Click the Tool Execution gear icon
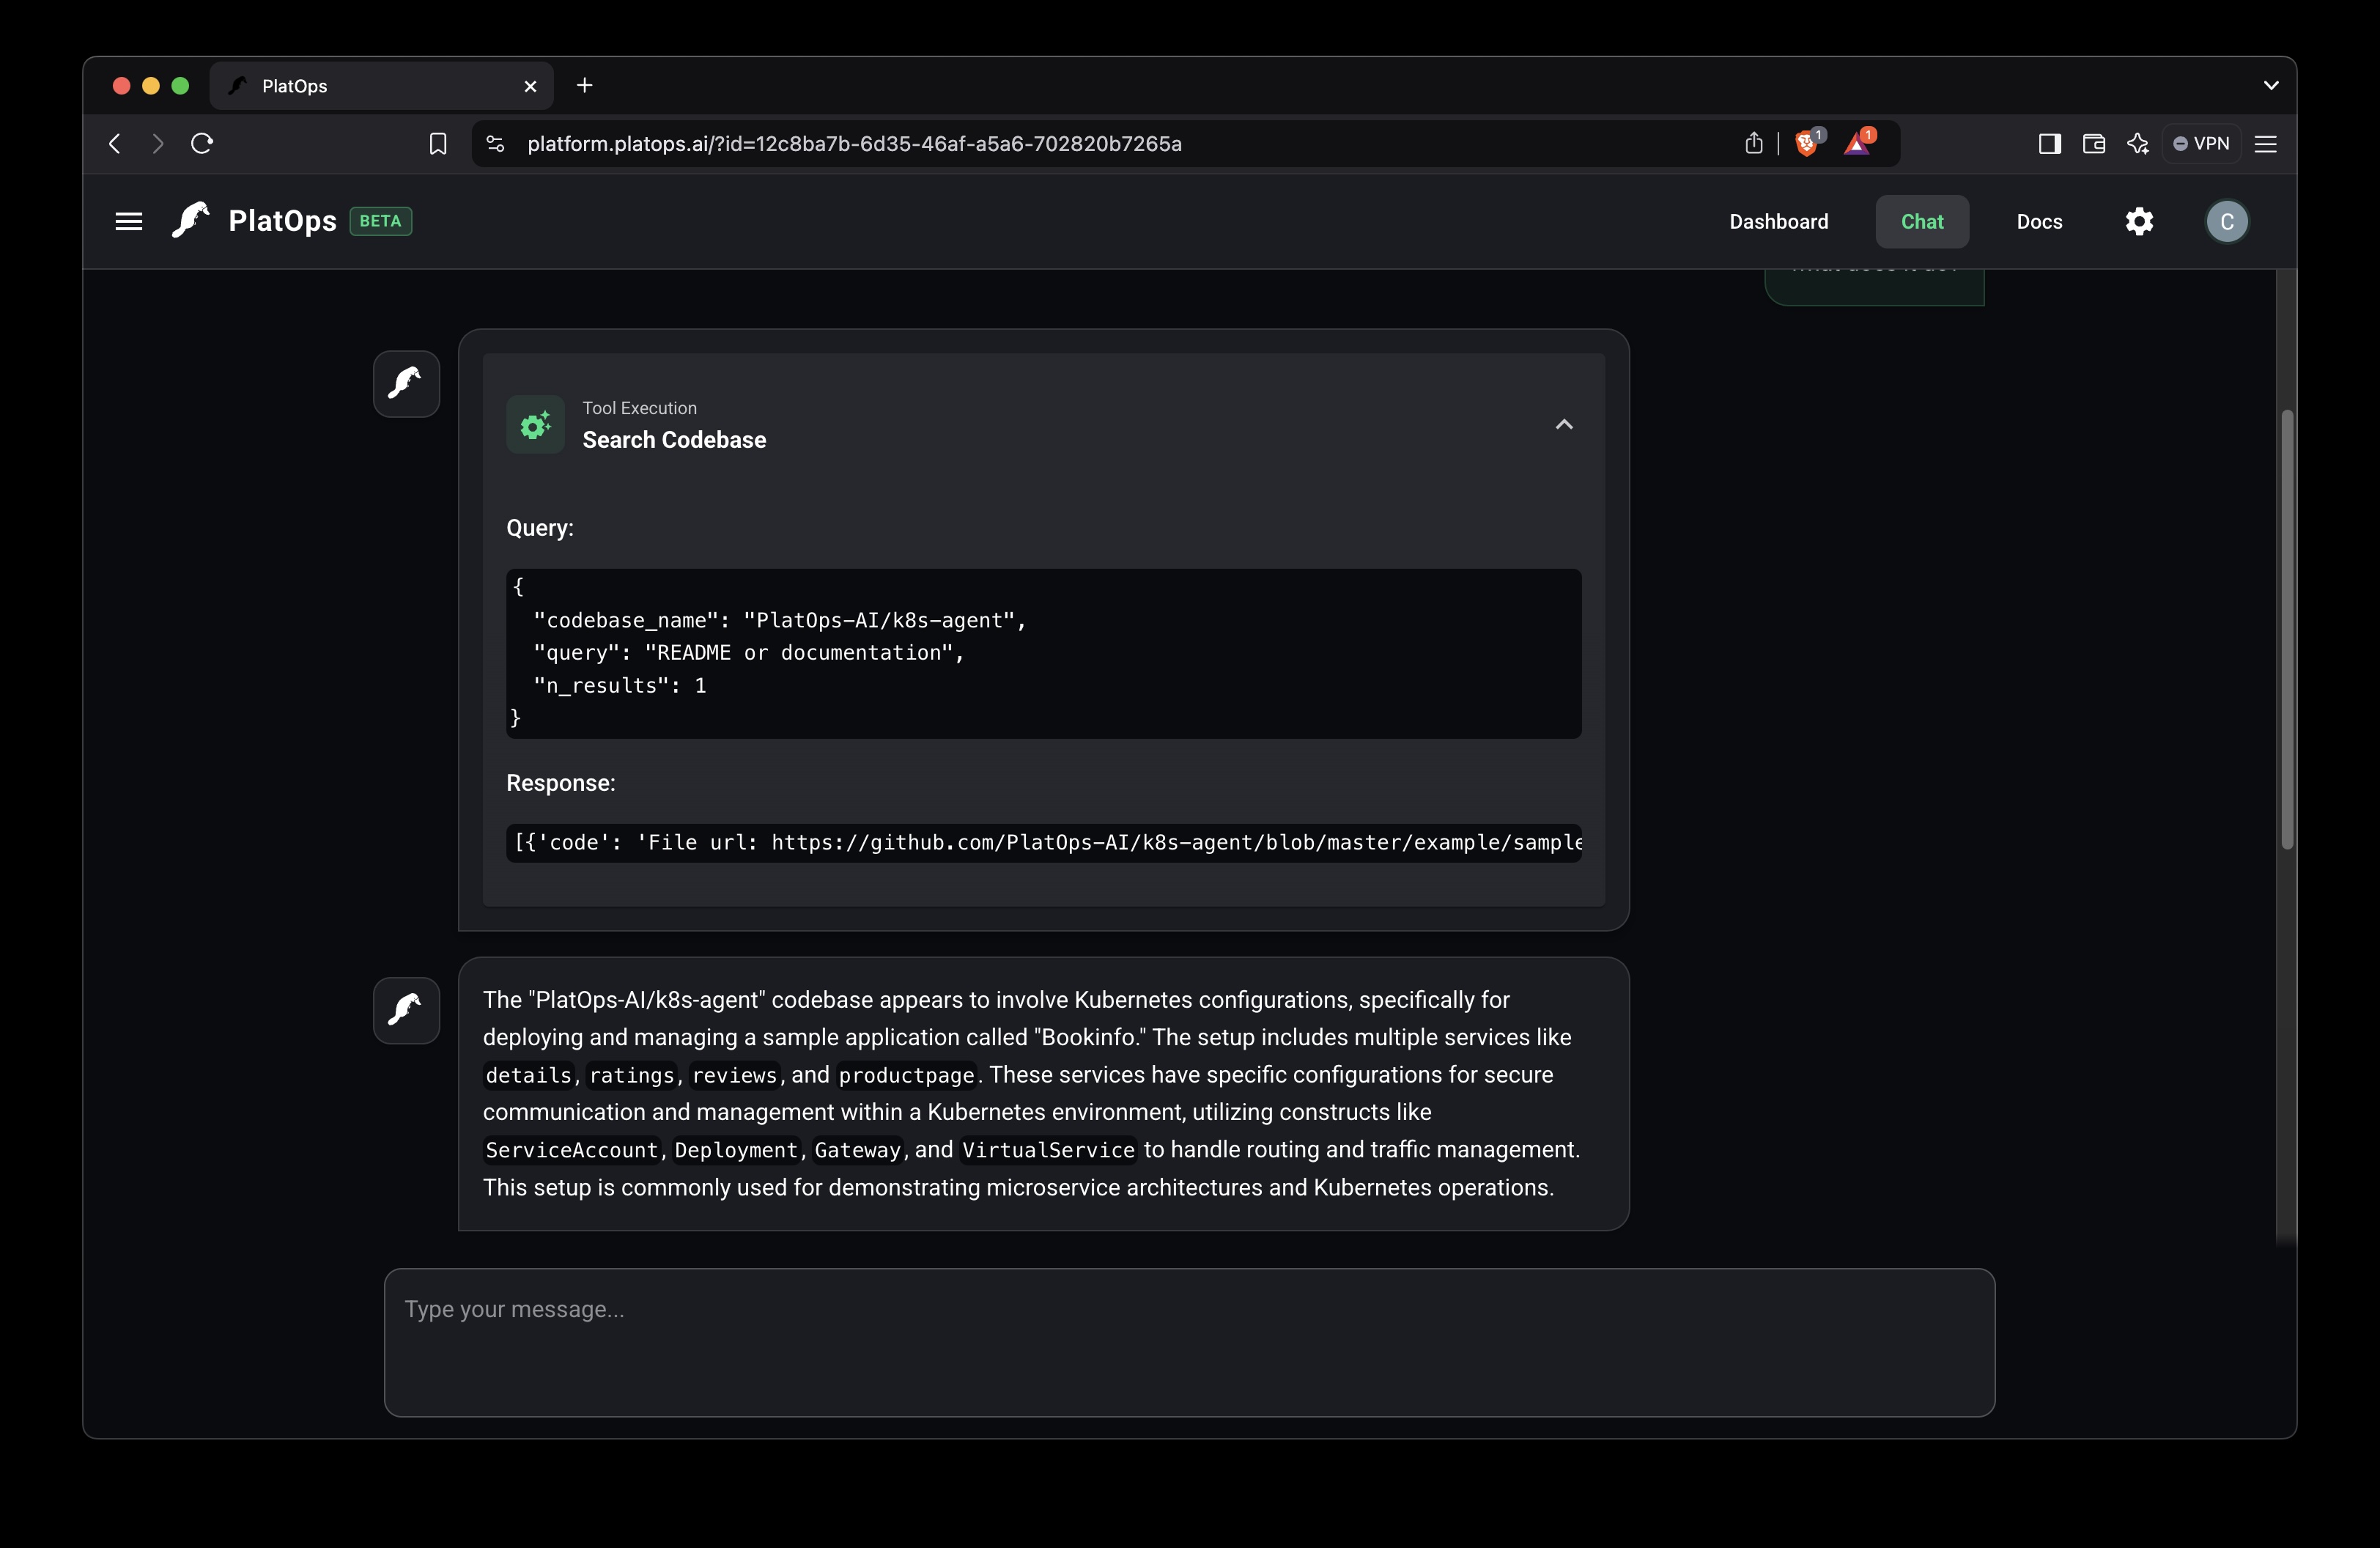 [535, 425]
